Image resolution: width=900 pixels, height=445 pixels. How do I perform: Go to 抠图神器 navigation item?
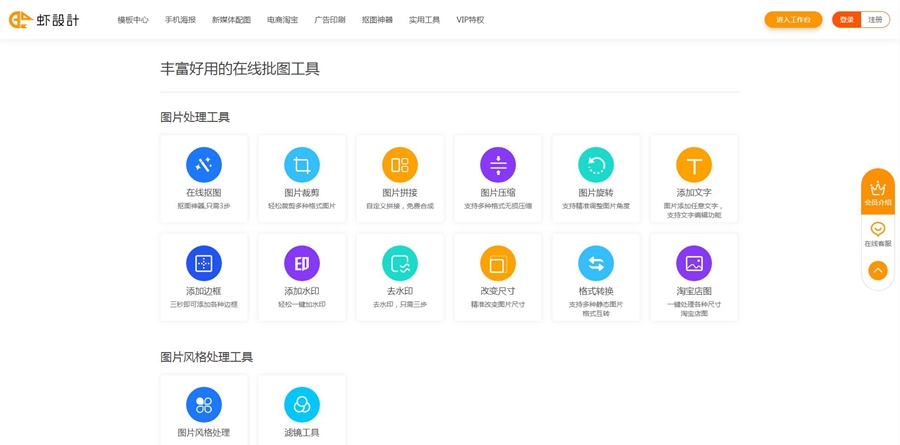(x=377, y=20)
